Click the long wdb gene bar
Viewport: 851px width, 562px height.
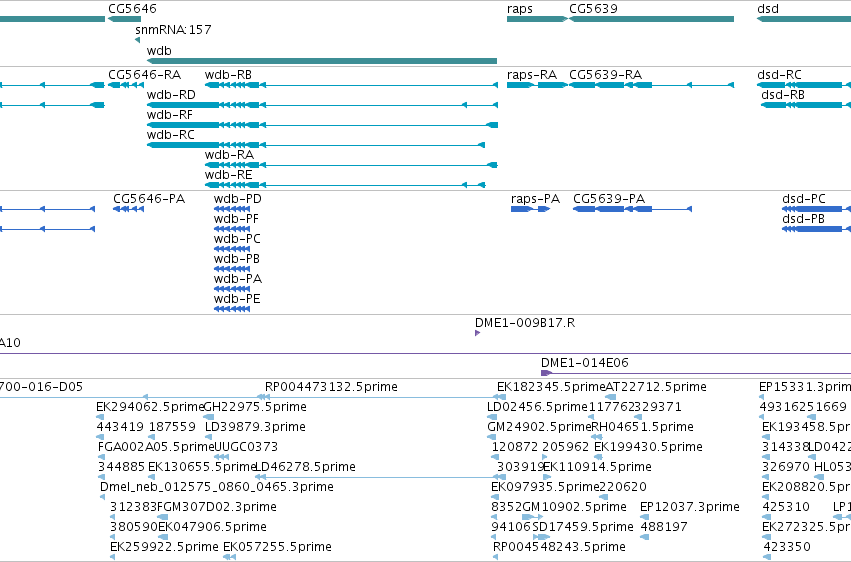pos(322,61)
